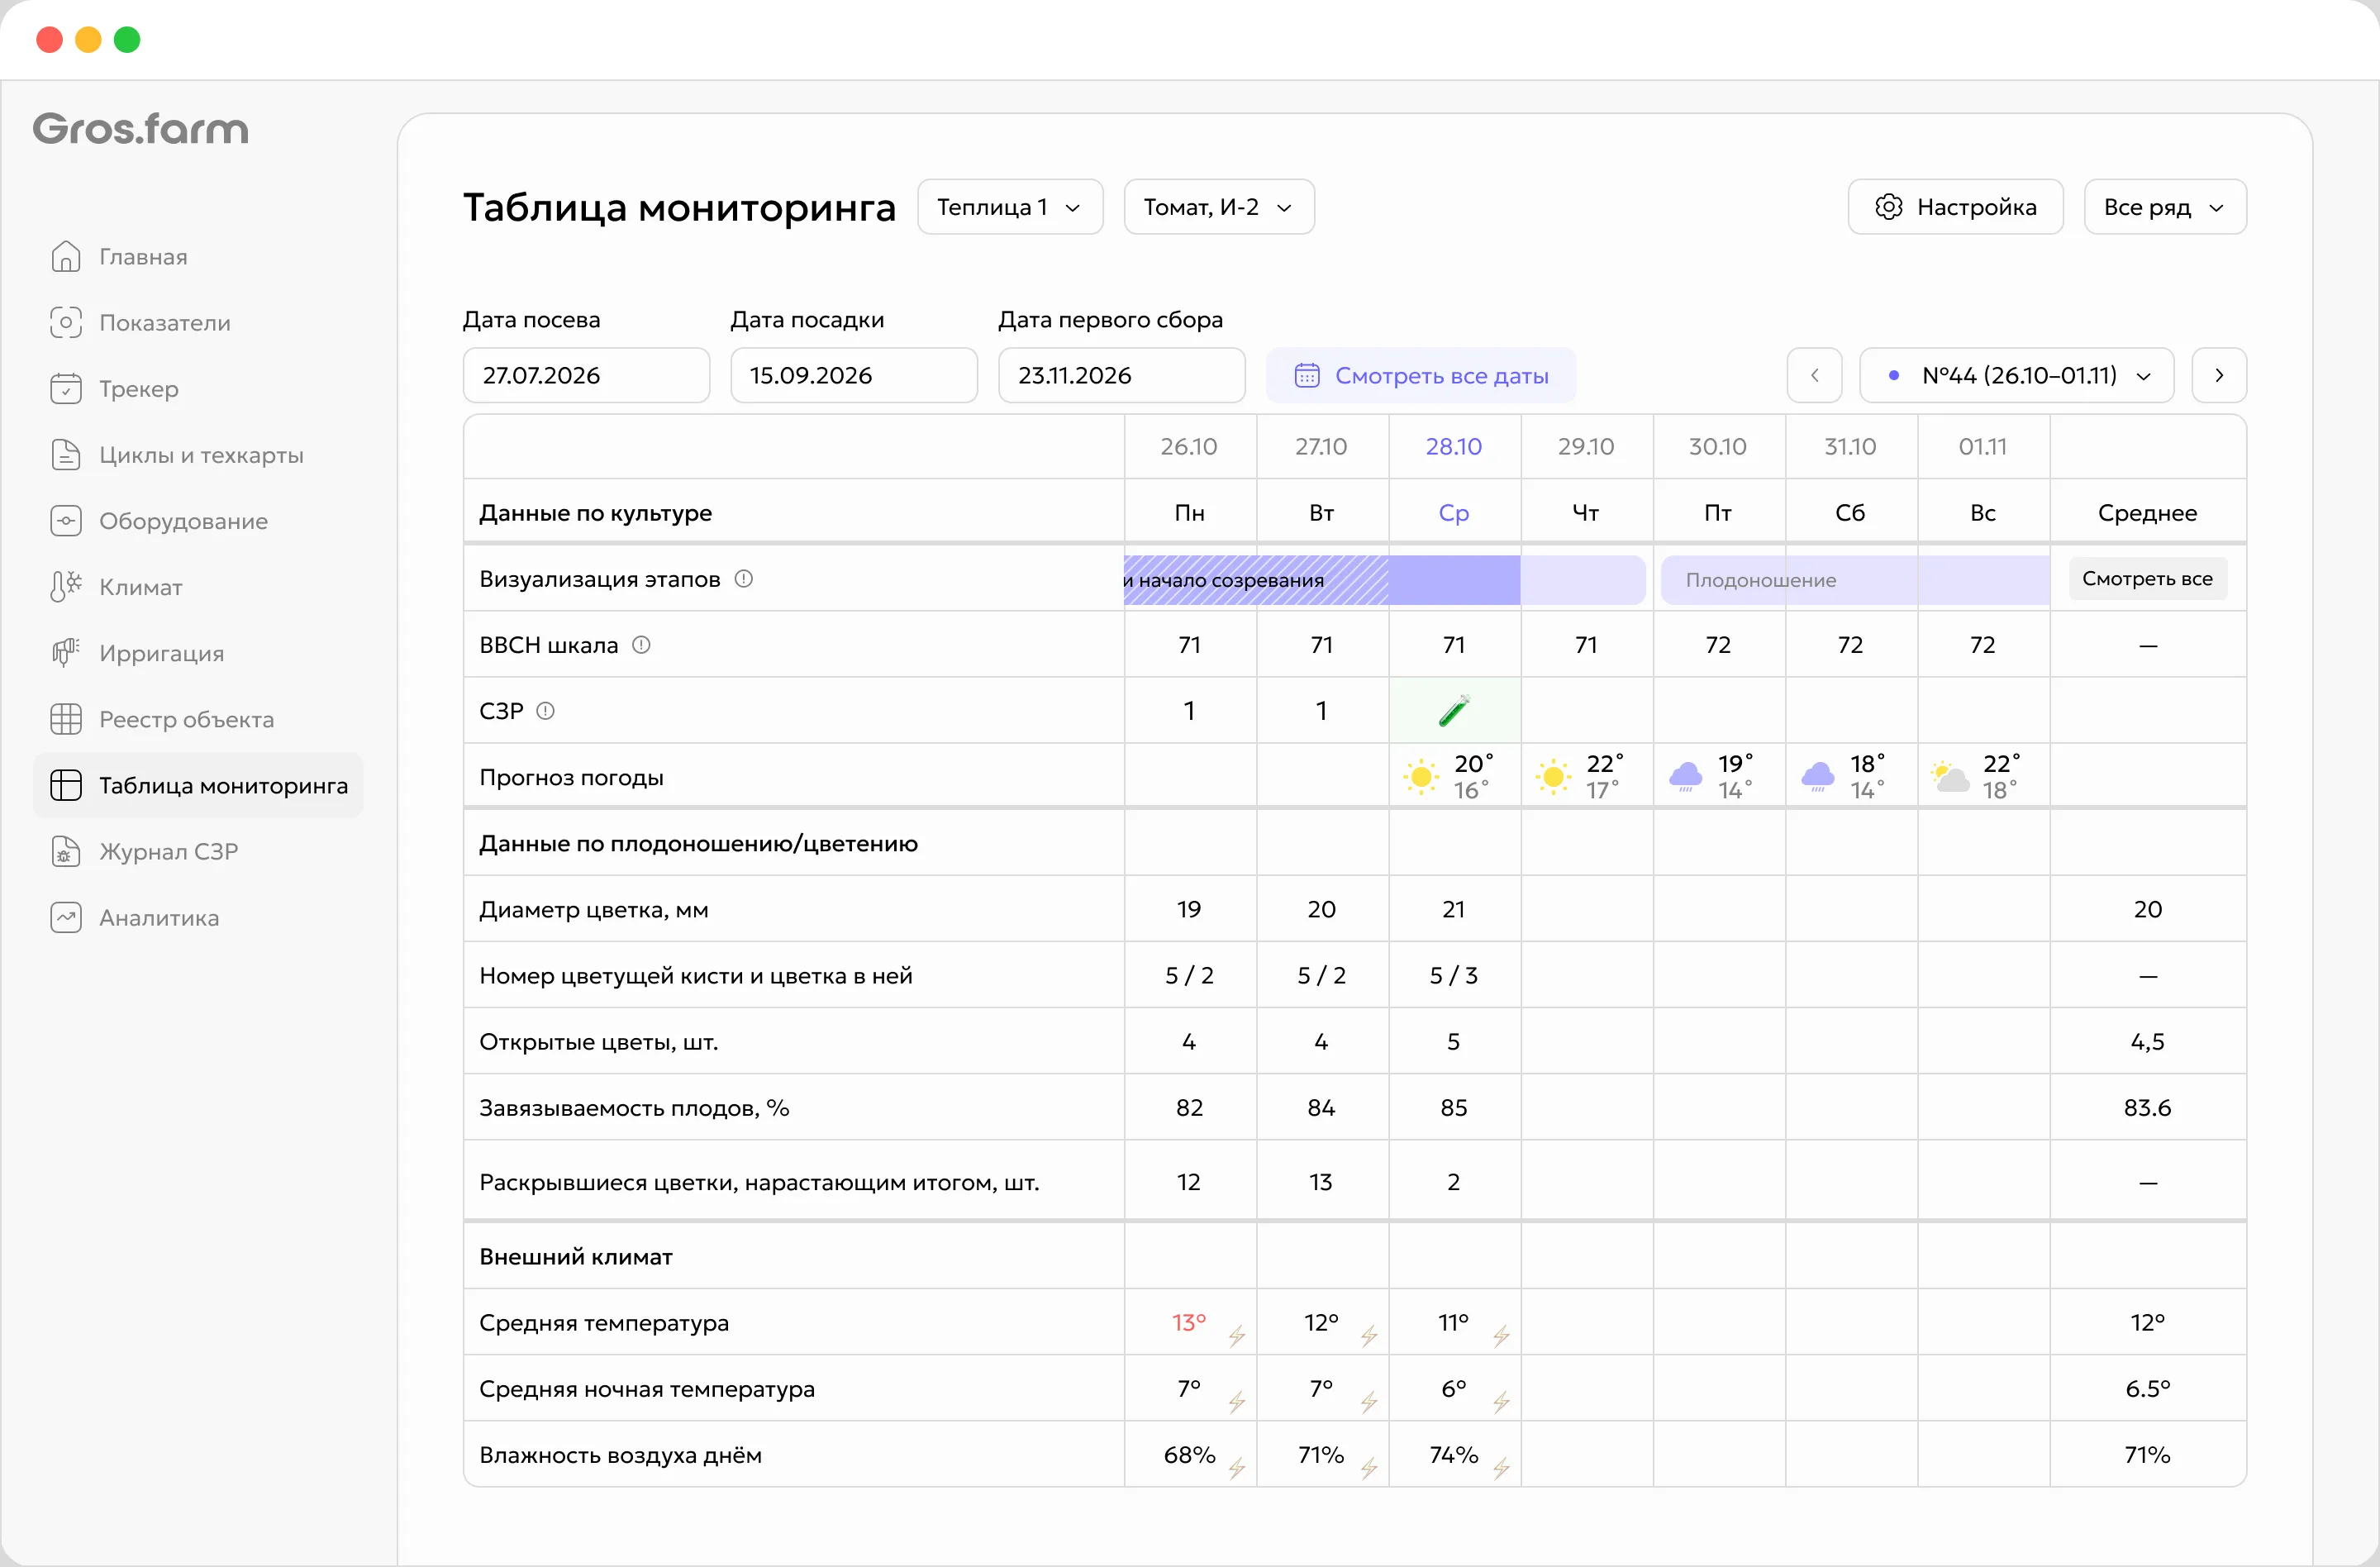Click the info icon next to СЗР
Viewport: 2380px width, 1567px height.
click(545, 711)
